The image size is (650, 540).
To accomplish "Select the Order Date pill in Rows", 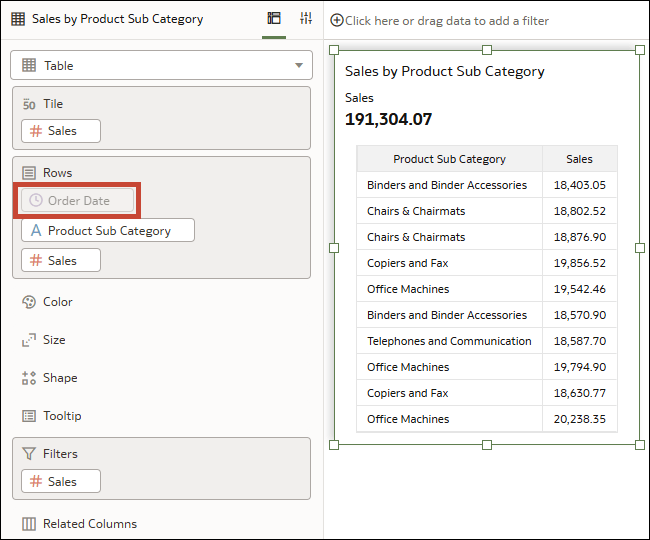I will point(78,200).
